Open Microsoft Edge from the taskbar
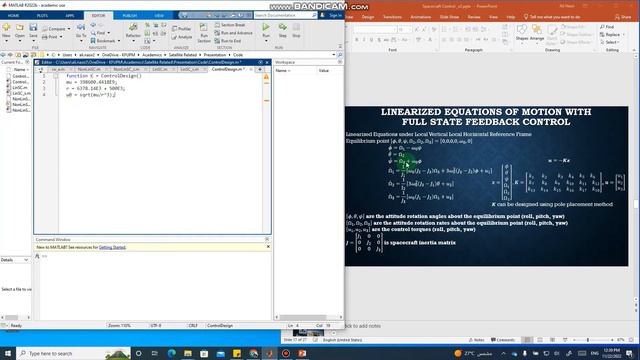640x360 pixels. point(171,353)
